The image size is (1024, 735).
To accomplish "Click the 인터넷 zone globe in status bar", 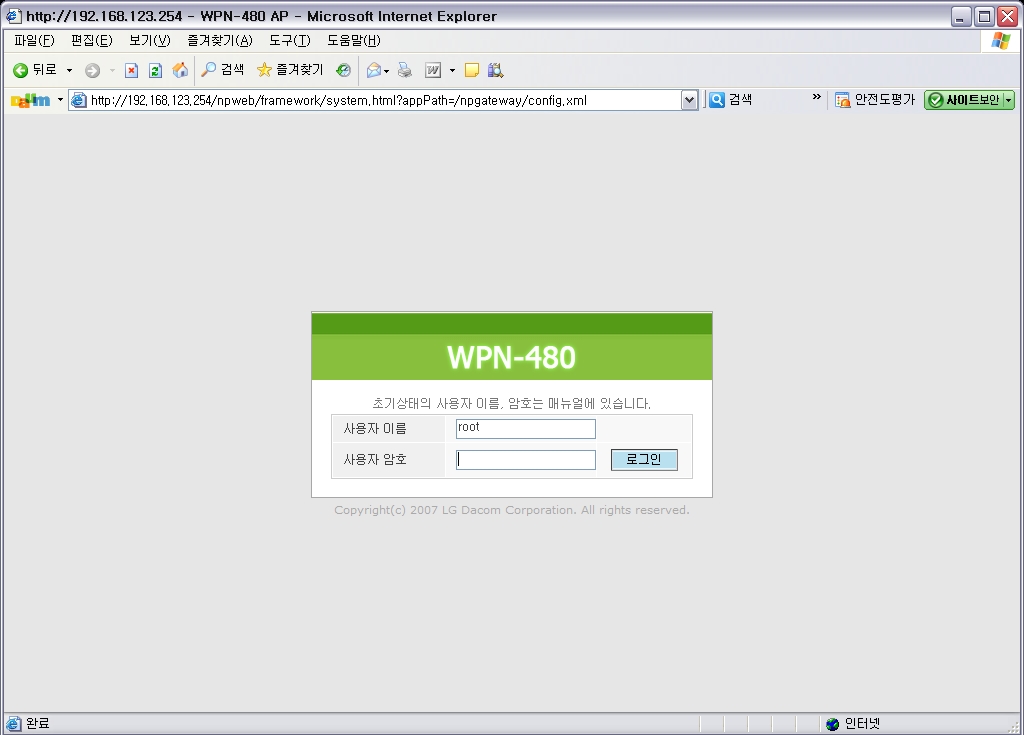I will (x=832, y=723).
